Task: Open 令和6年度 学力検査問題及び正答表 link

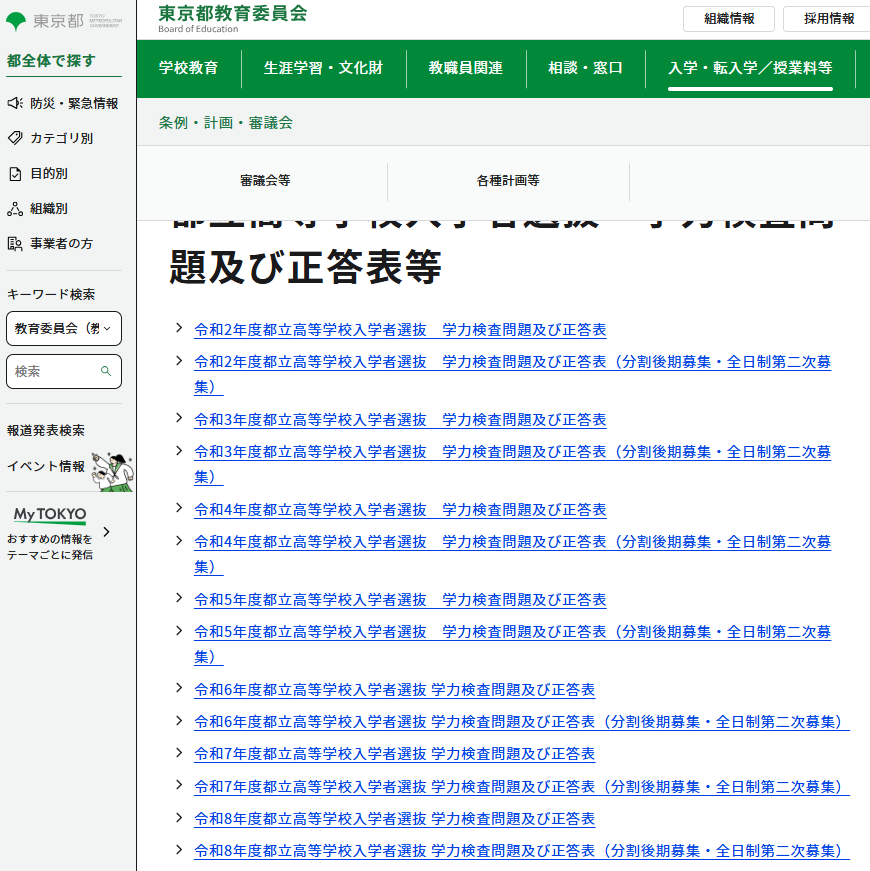Action: [394, 690]
